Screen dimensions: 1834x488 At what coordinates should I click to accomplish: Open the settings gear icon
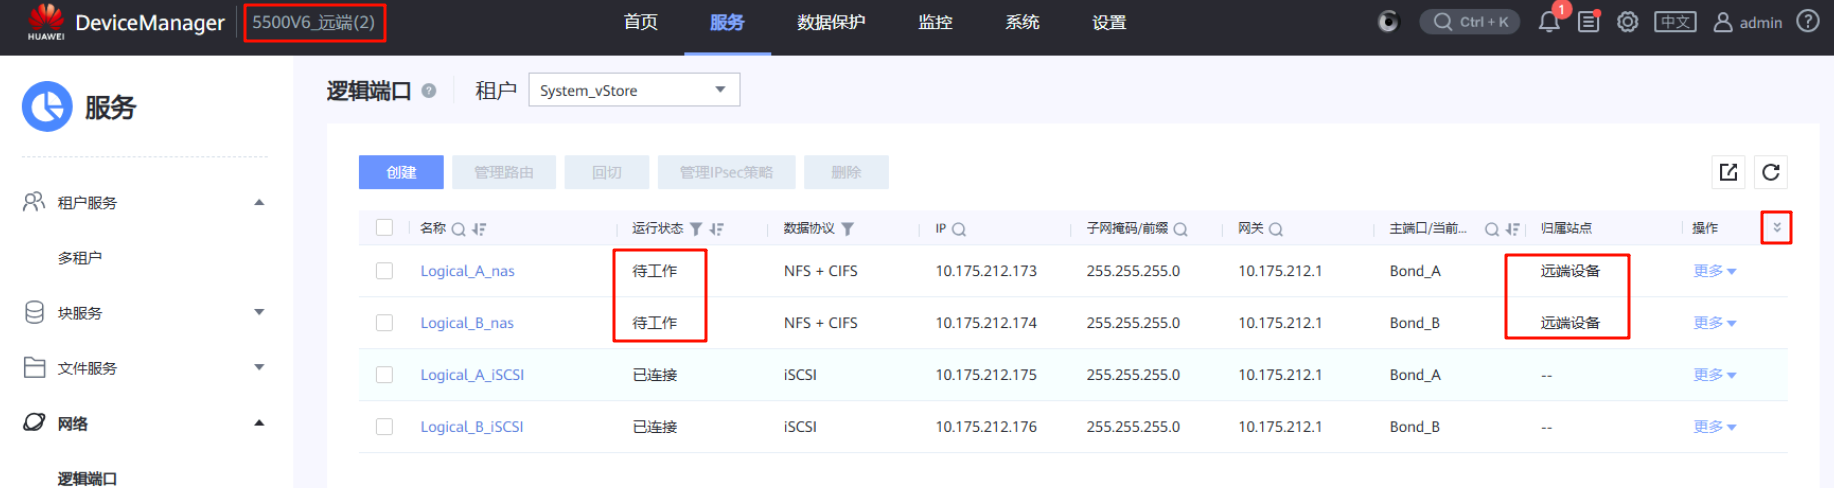(1627, 22)
